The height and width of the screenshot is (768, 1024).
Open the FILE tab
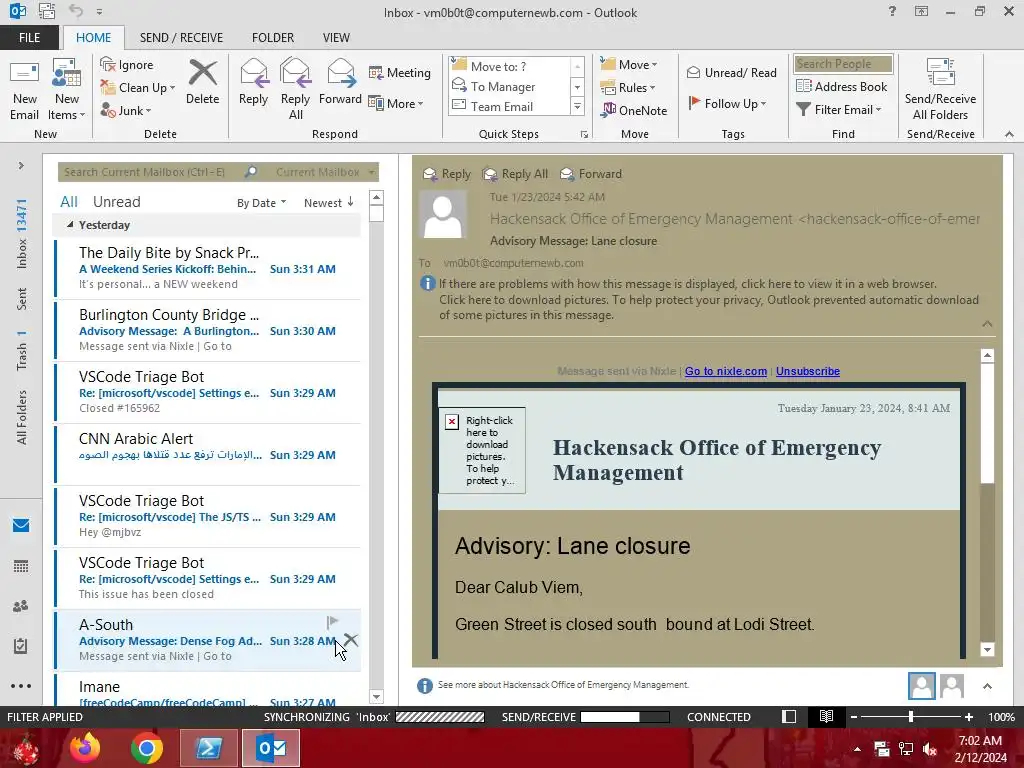29,38
